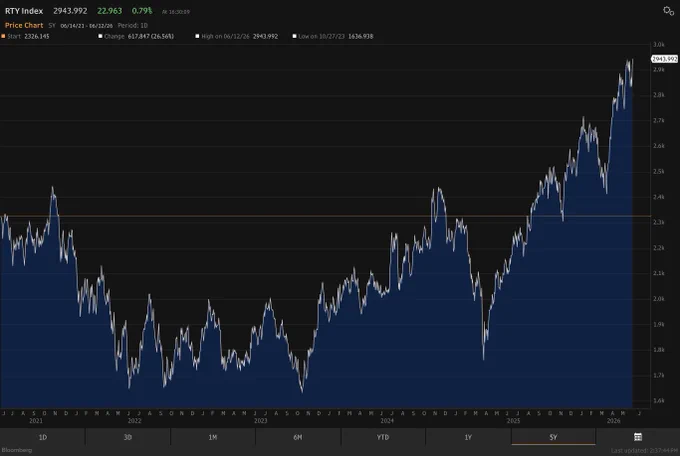Screen dimensions: 680x456
Task: Open chart settings gear icon
Action: coord(668,11)
